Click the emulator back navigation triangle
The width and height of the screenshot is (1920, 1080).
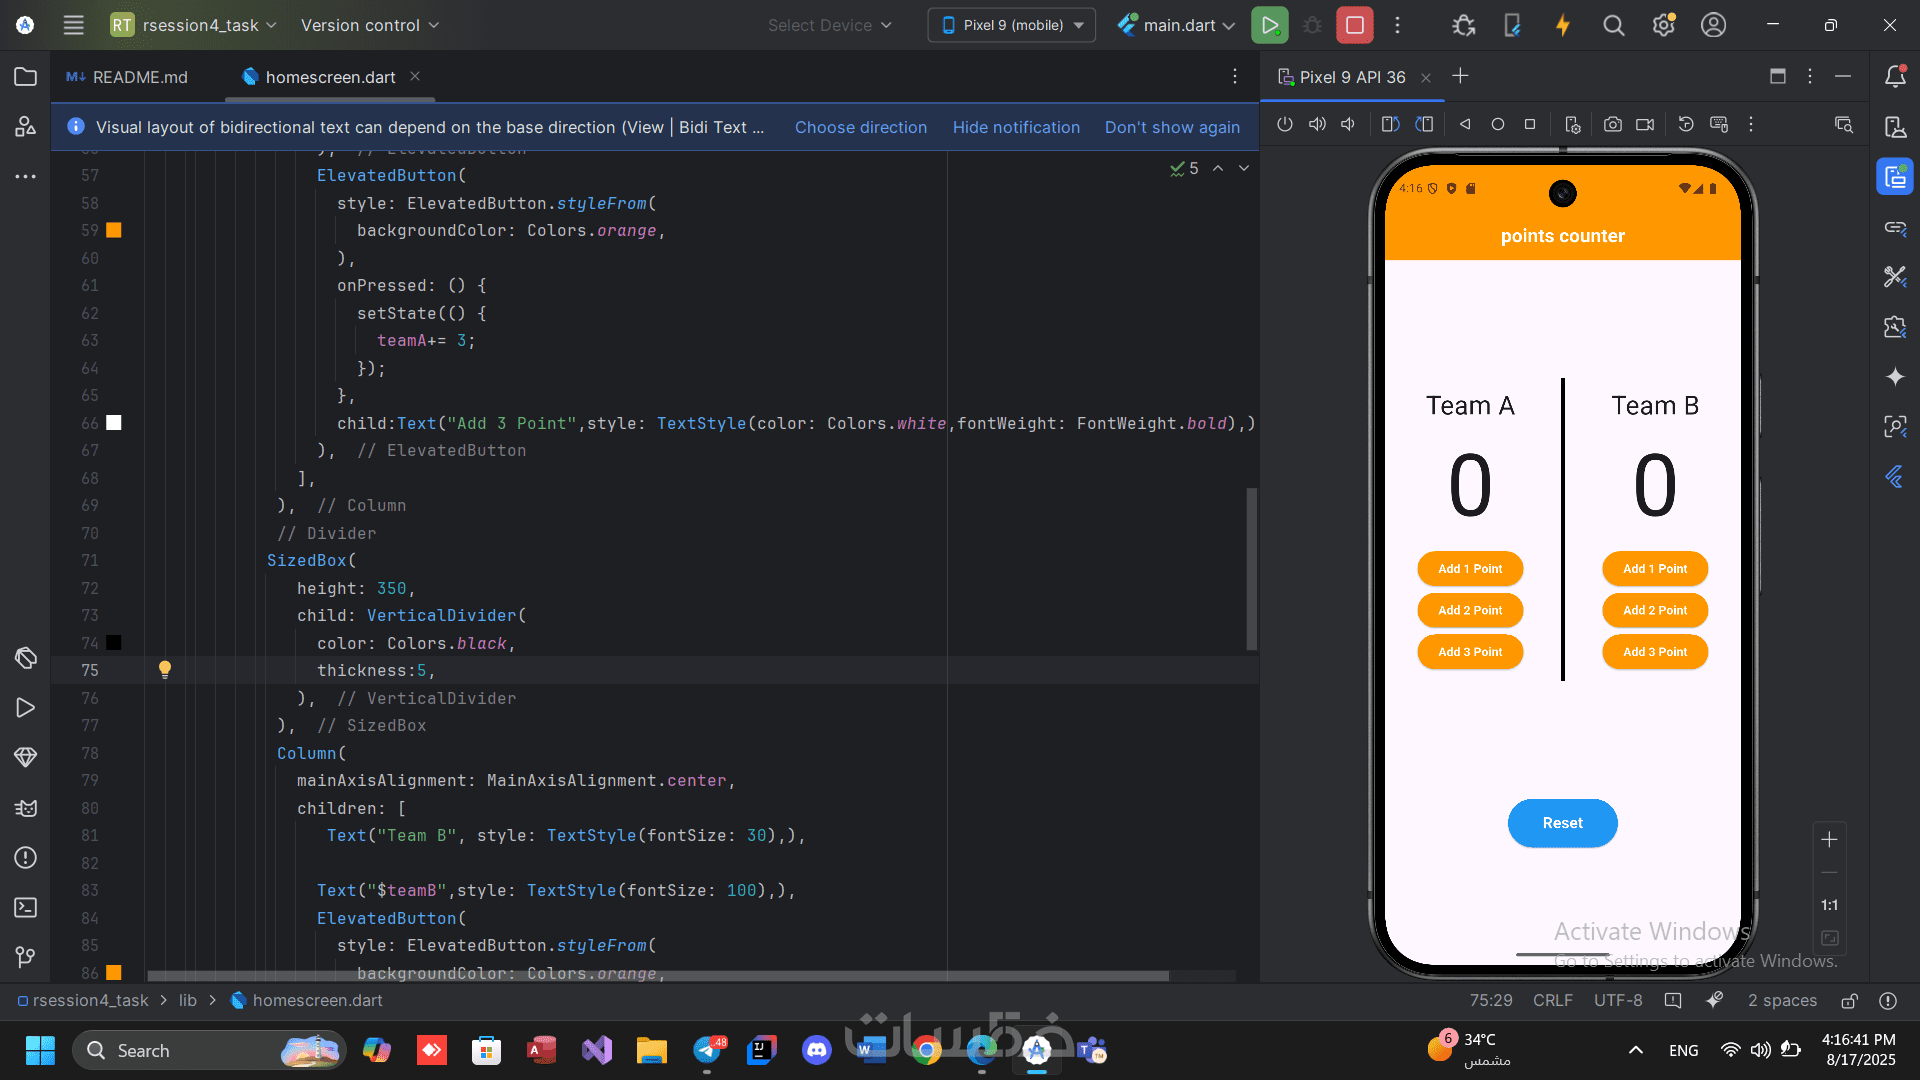[1465, 124]
